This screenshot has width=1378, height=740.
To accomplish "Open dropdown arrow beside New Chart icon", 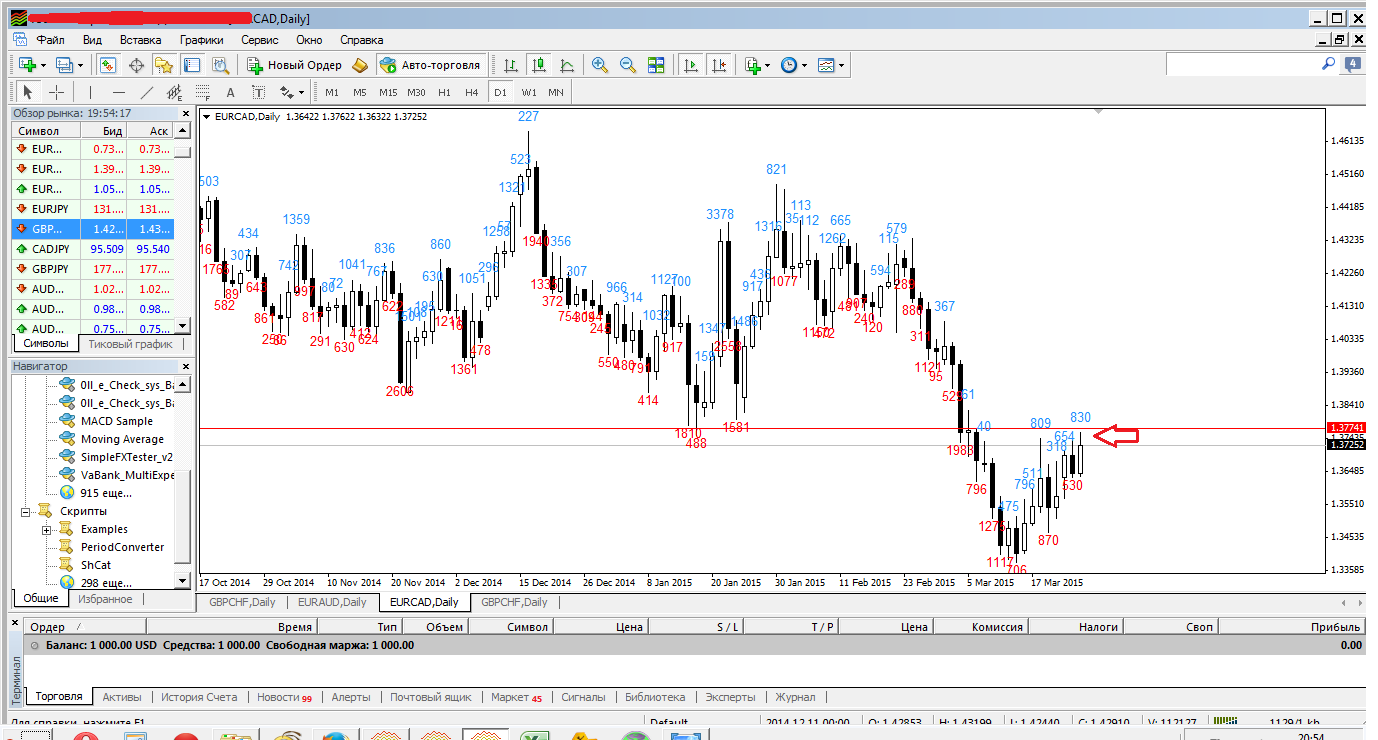I will coord(43,66).
